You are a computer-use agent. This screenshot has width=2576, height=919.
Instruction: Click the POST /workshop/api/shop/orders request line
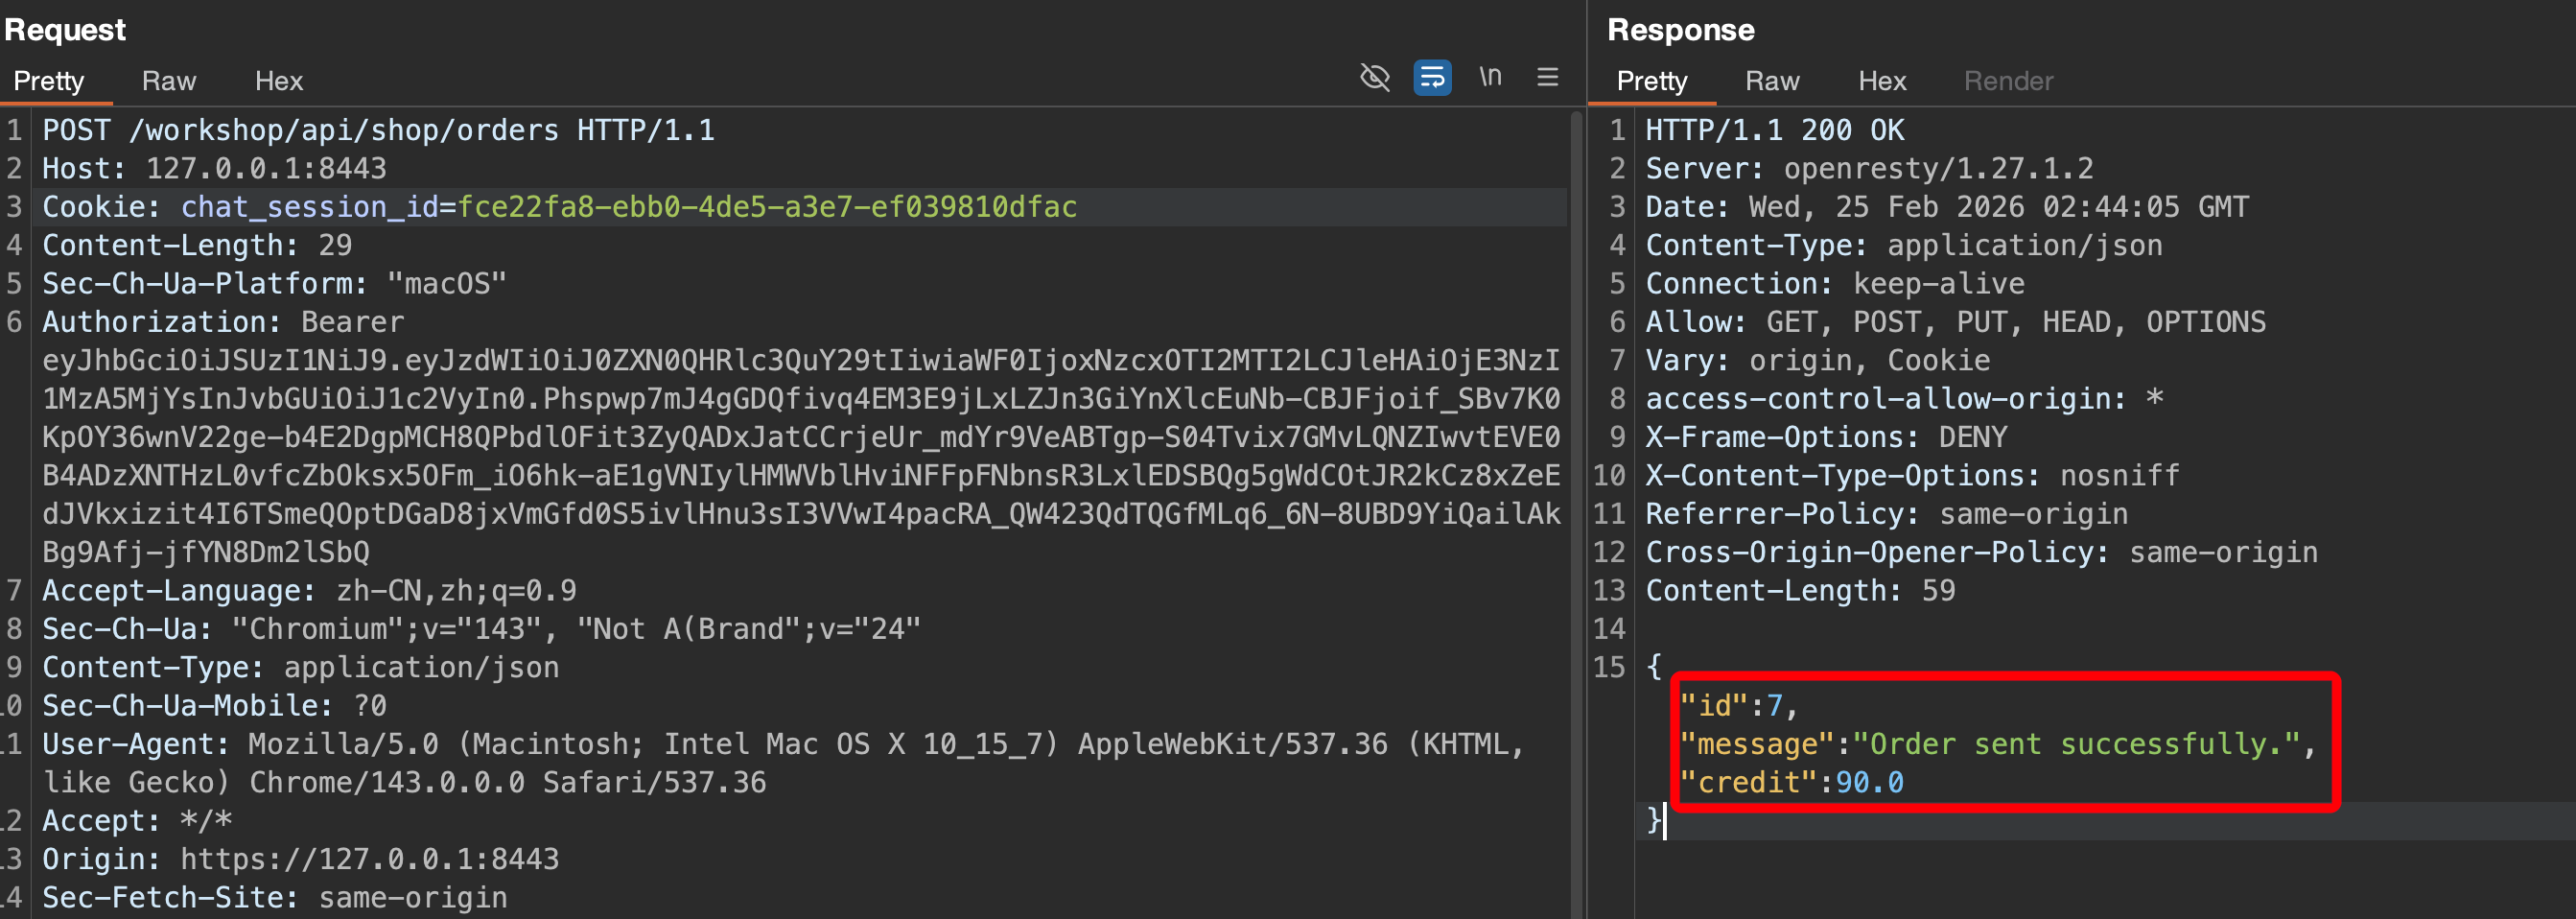(378, 130)
